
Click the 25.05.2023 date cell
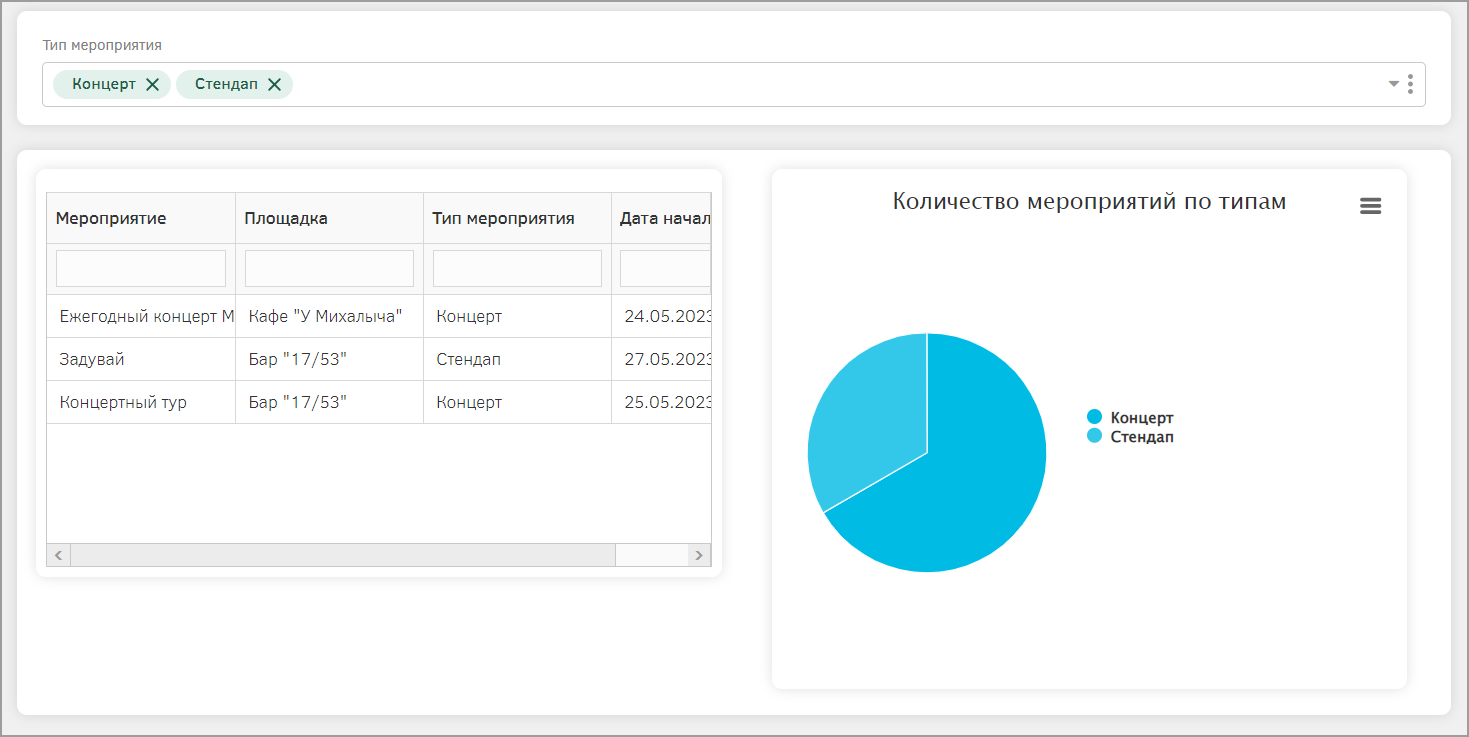pyautogui.click(x=662, y=402)
